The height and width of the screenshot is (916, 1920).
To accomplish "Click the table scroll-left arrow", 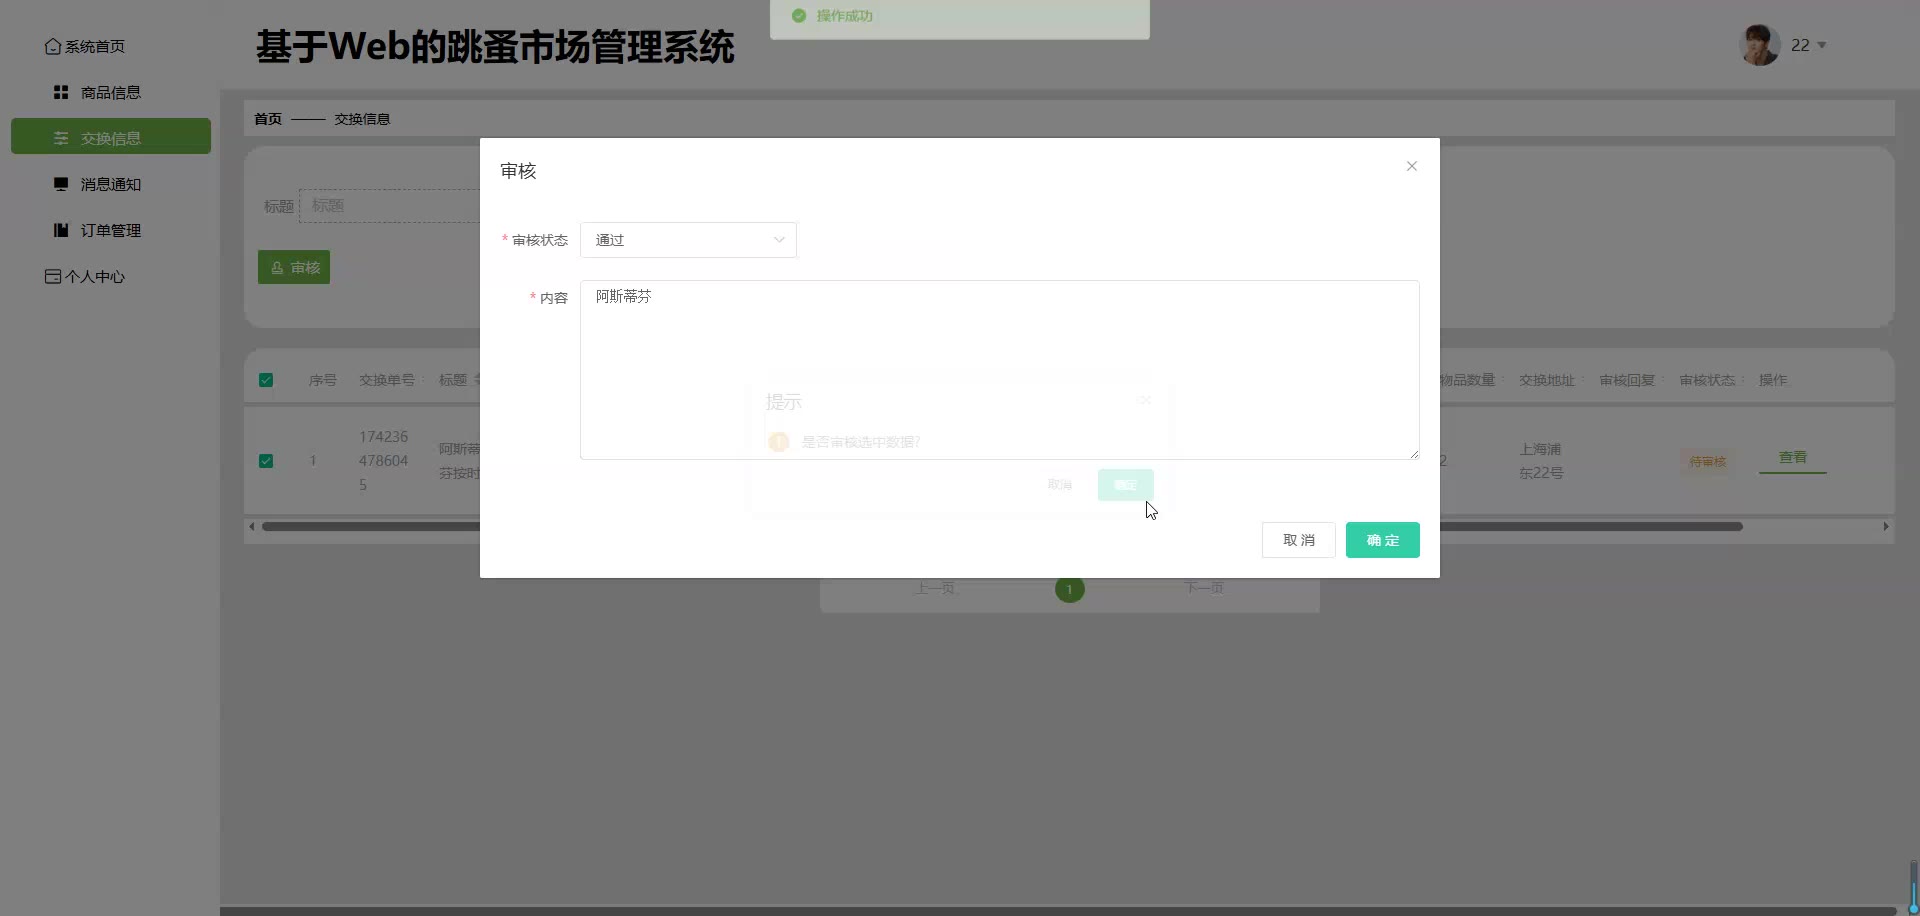I will point(252,526).
